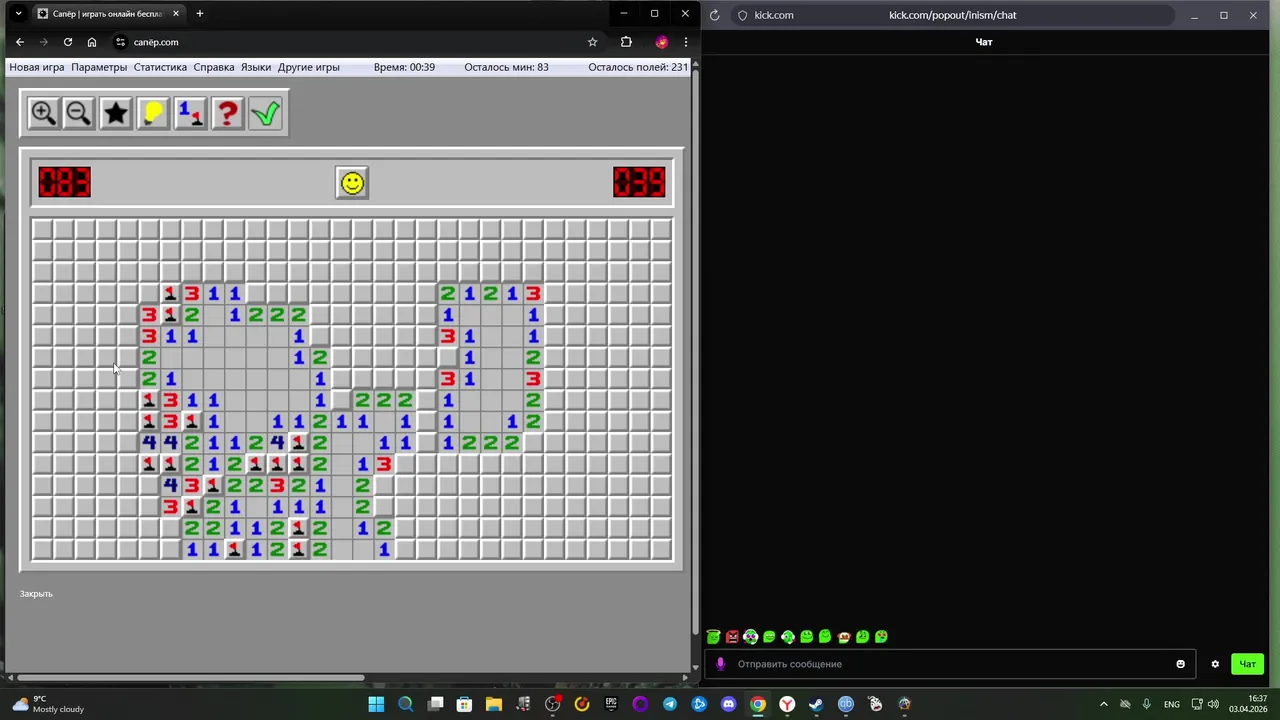Open the Chrome three-dot menu
Viewport: 1280px width, 720px height.
[686, 42]
